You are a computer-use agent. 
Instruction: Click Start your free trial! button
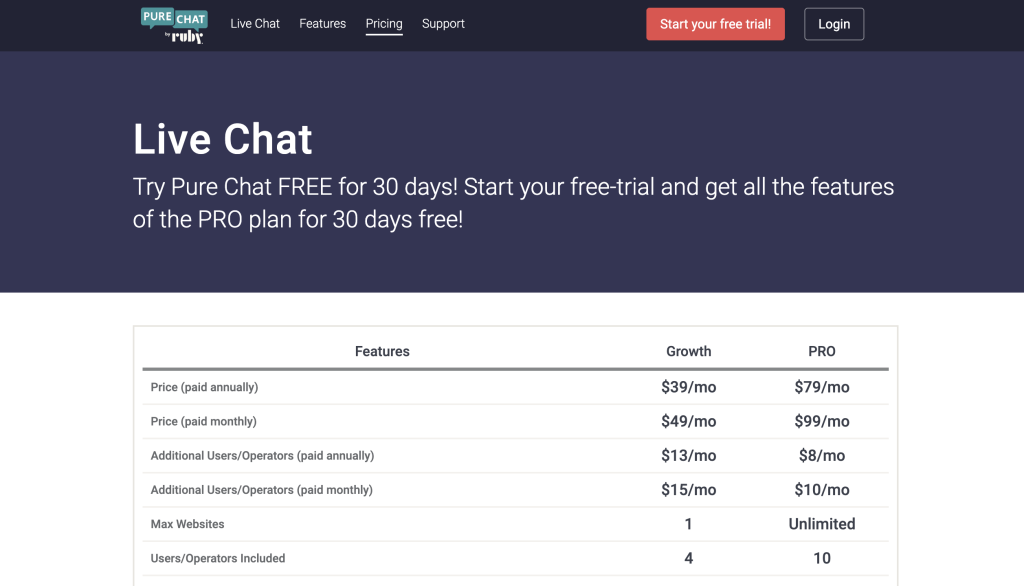tap(715, 24)
